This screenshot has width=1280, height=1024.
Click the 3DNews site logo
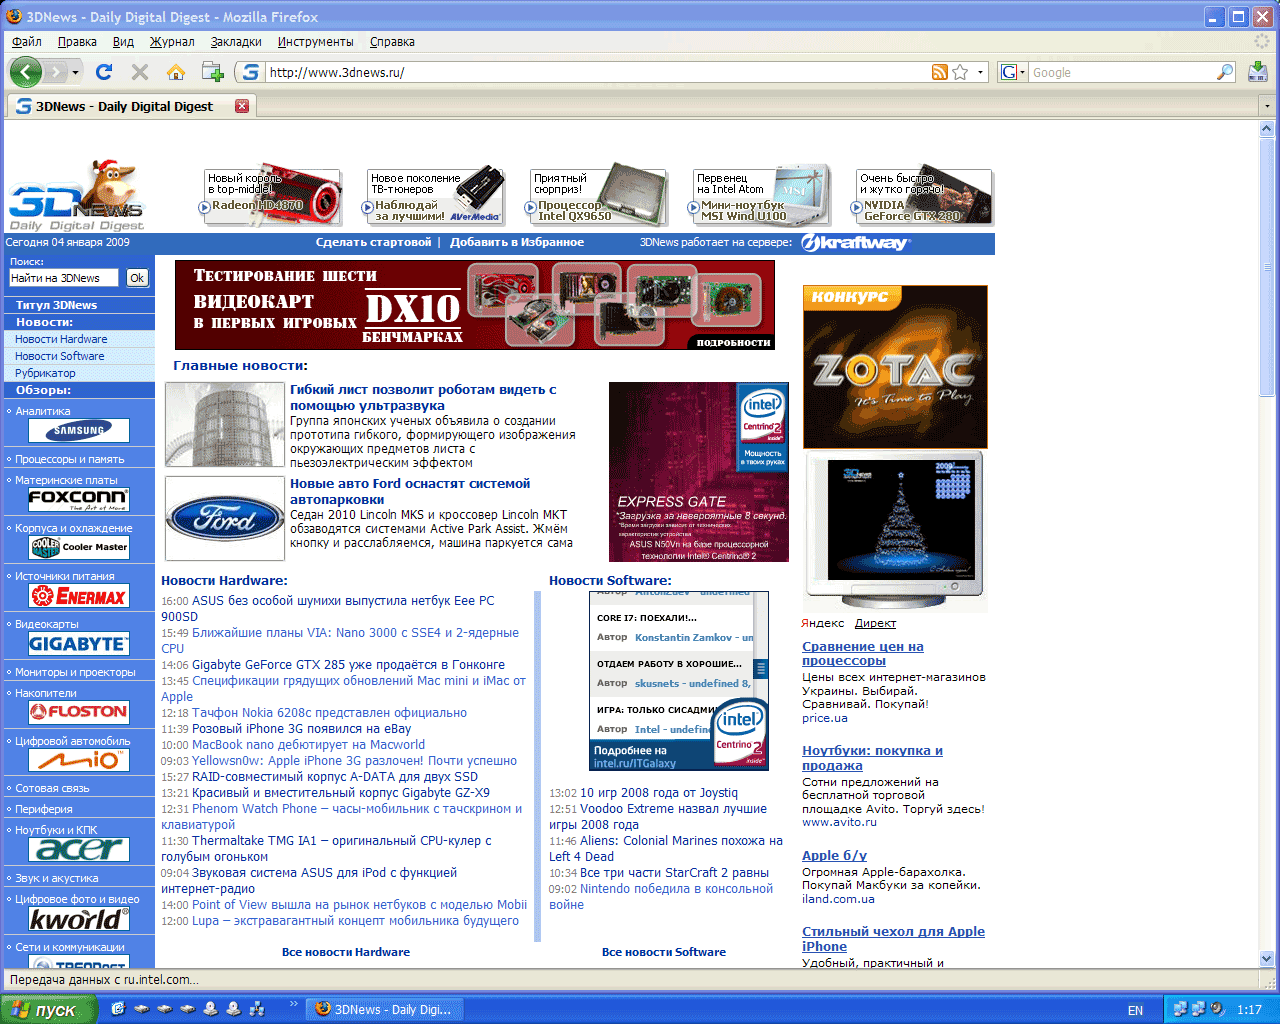[78, 197]
